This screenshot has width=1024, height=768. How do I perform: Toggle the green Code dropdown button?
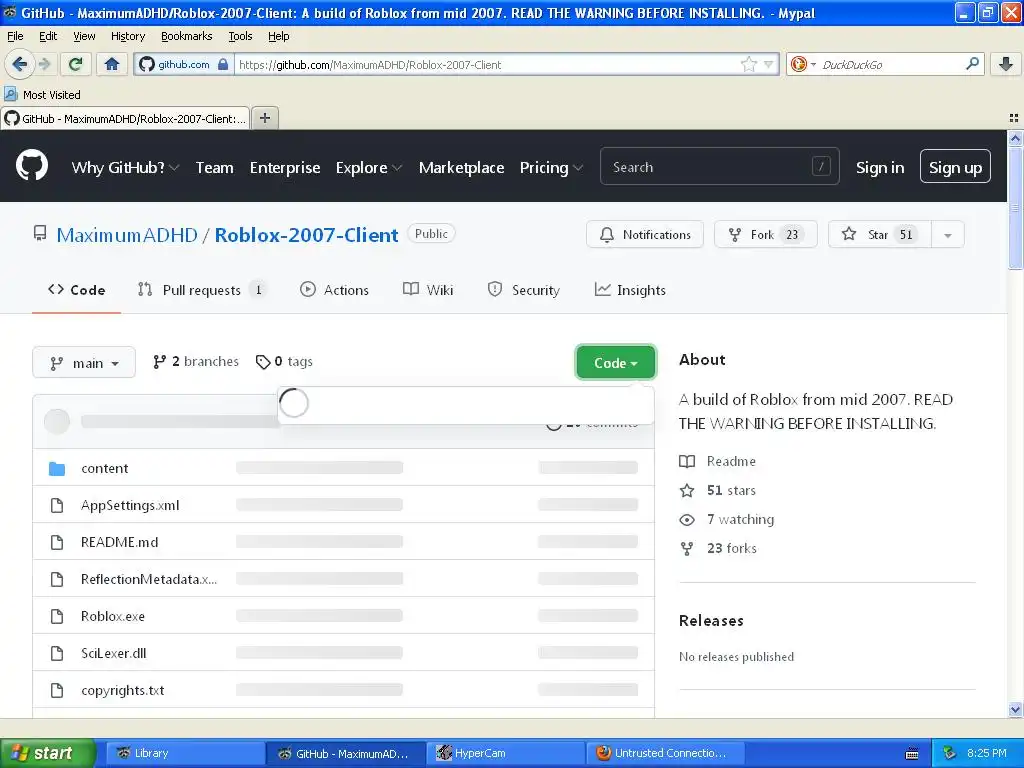[x=615, y=362]
